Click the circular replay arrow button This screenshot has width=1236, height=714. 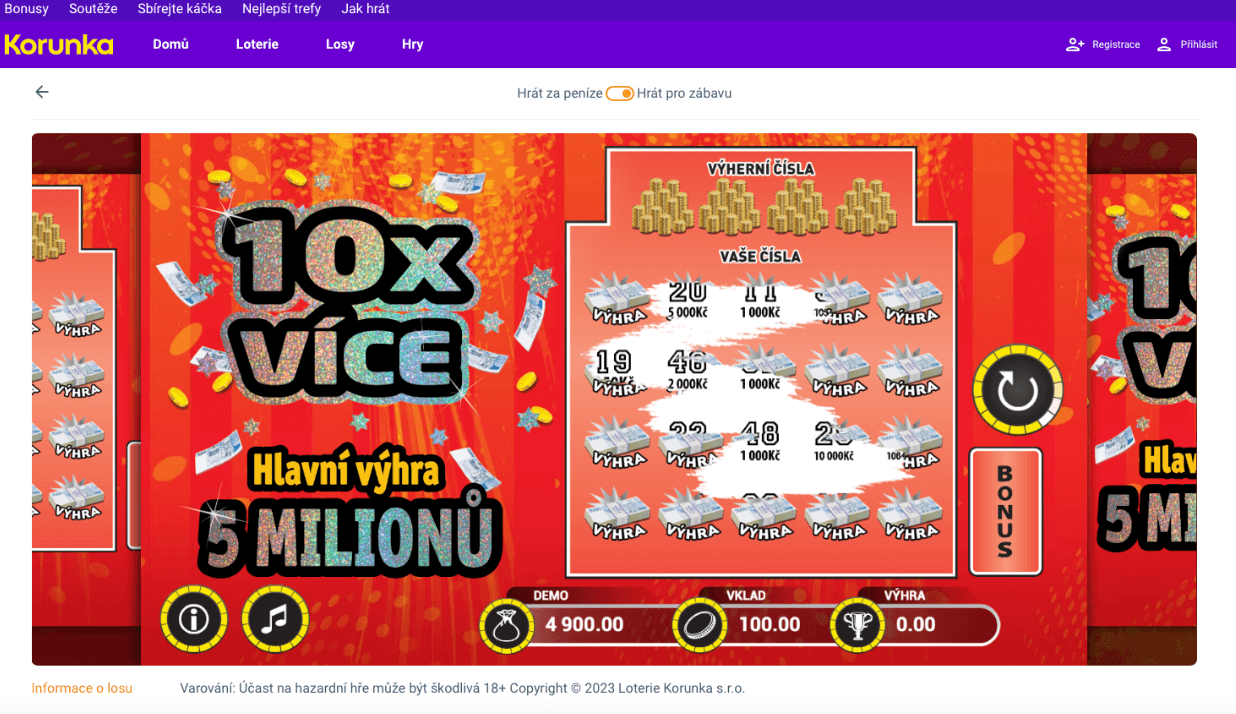pyautogui.click(x=1018, y=390)
